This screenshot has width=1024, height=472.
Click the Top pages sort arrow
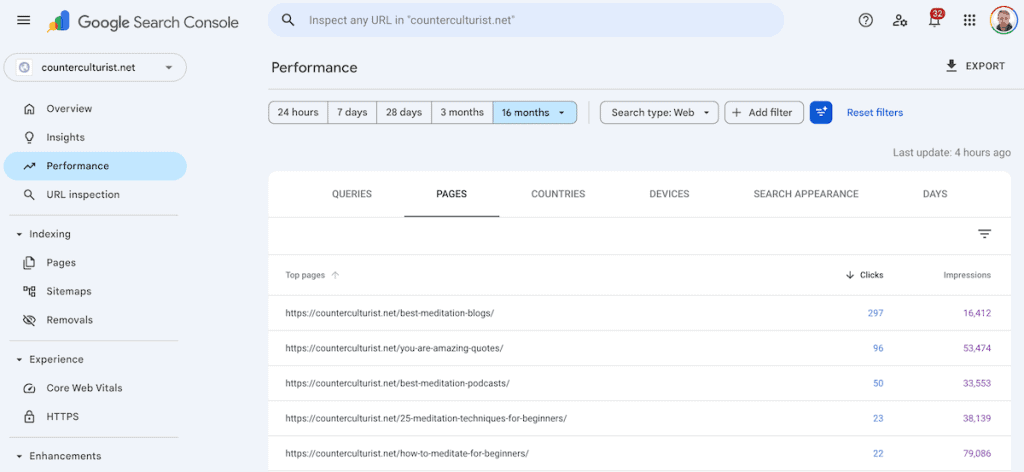[x=335, y=275]
